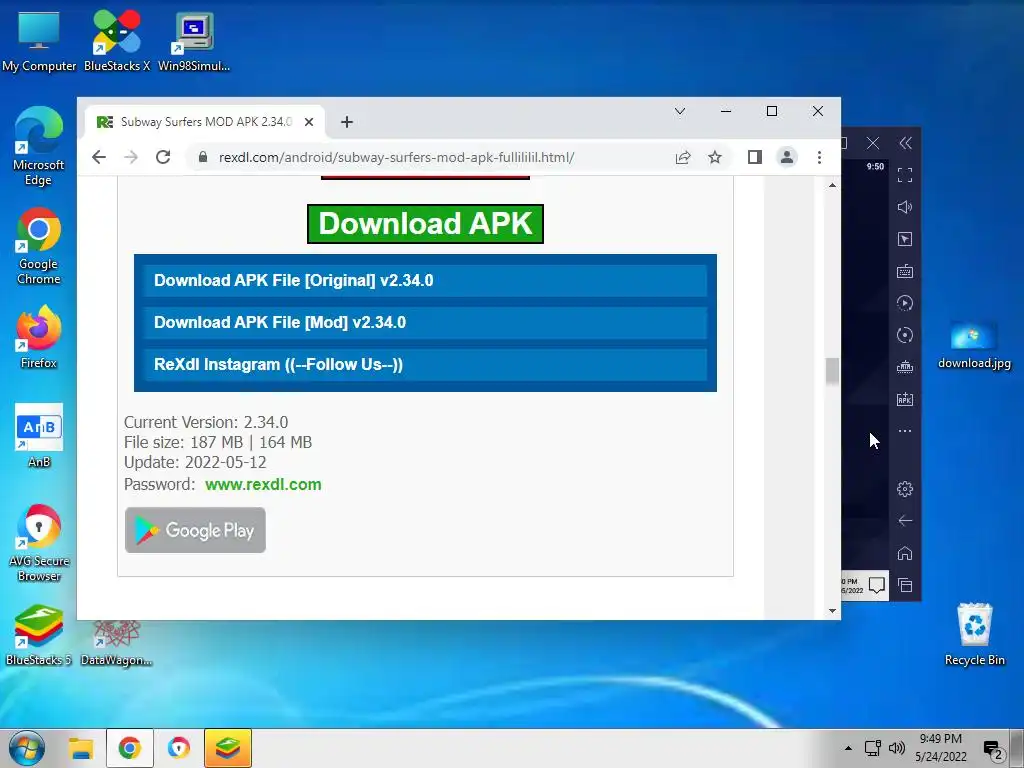The height and width of the screenshot is (768, 1024).
Task: Open volume tray icon
Action: point(897,748)
